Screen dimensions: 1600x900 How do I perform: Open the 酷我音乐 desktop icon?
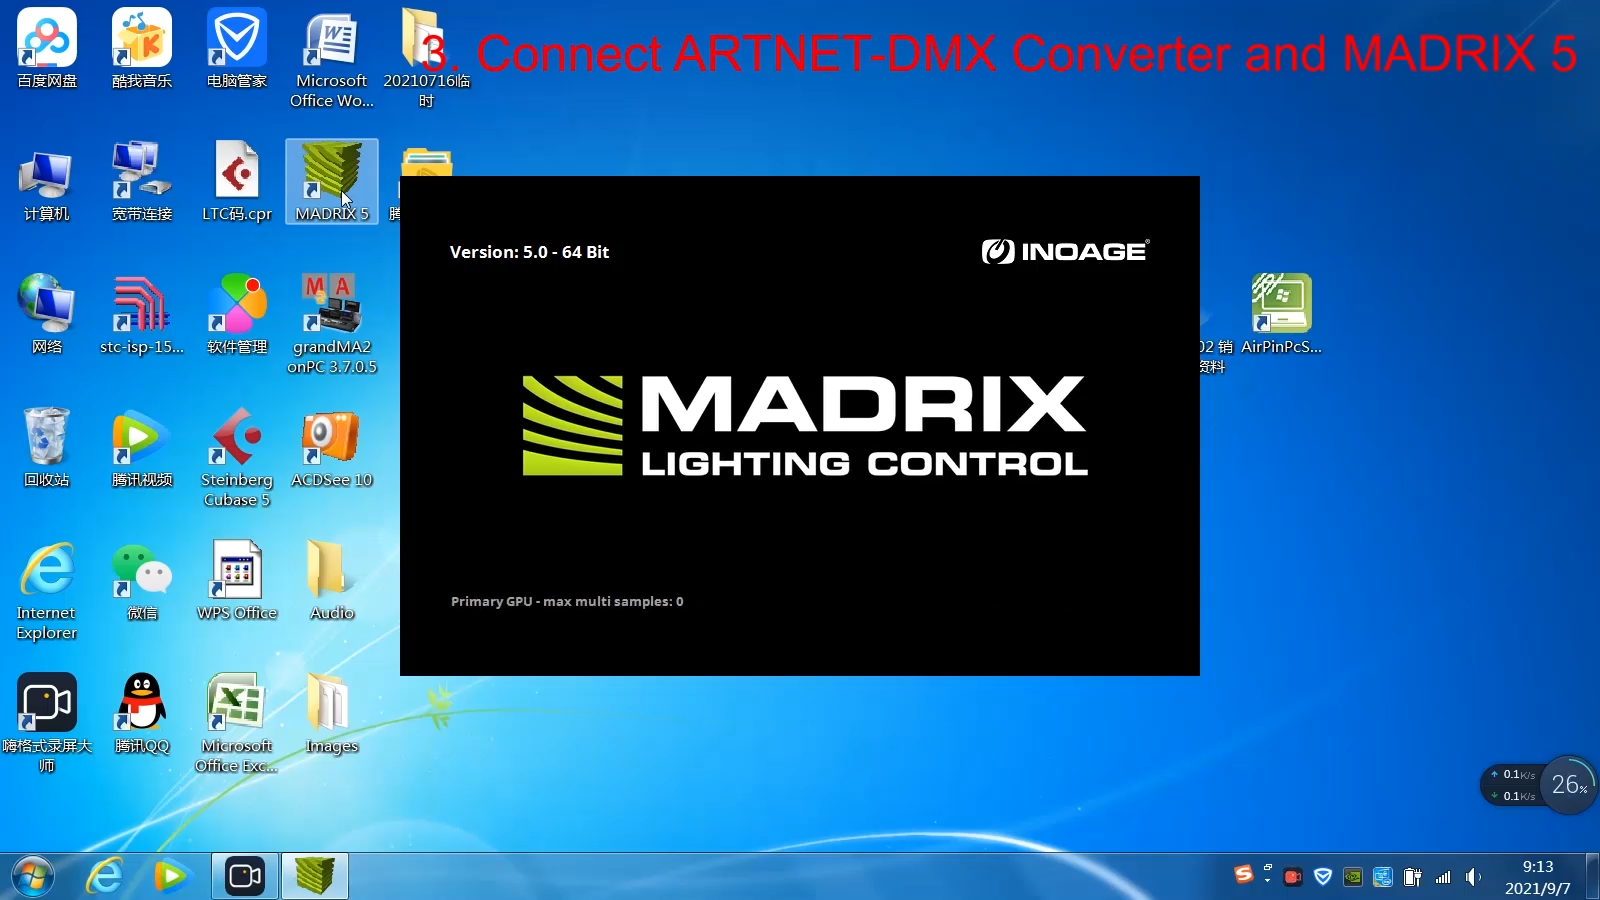(142, 48)
